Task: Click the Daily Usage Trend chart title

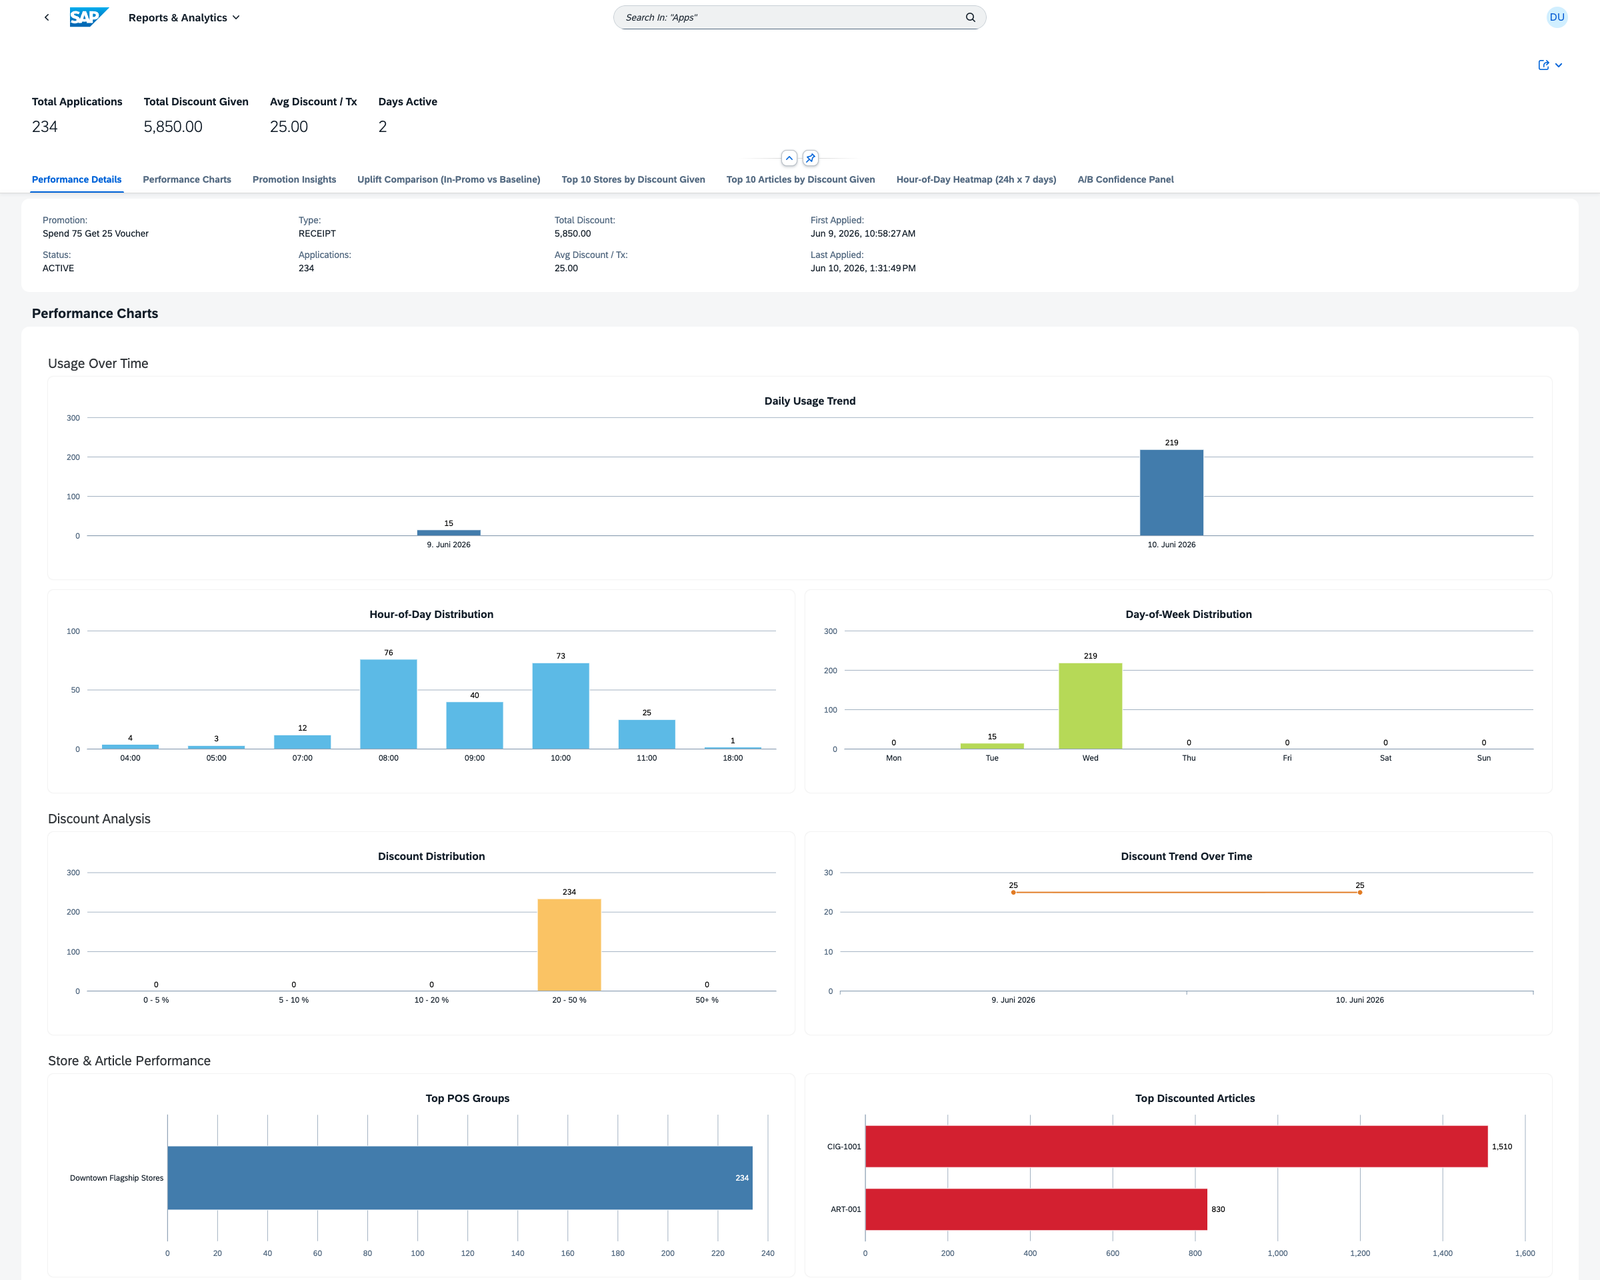Action: pos(810,401)
